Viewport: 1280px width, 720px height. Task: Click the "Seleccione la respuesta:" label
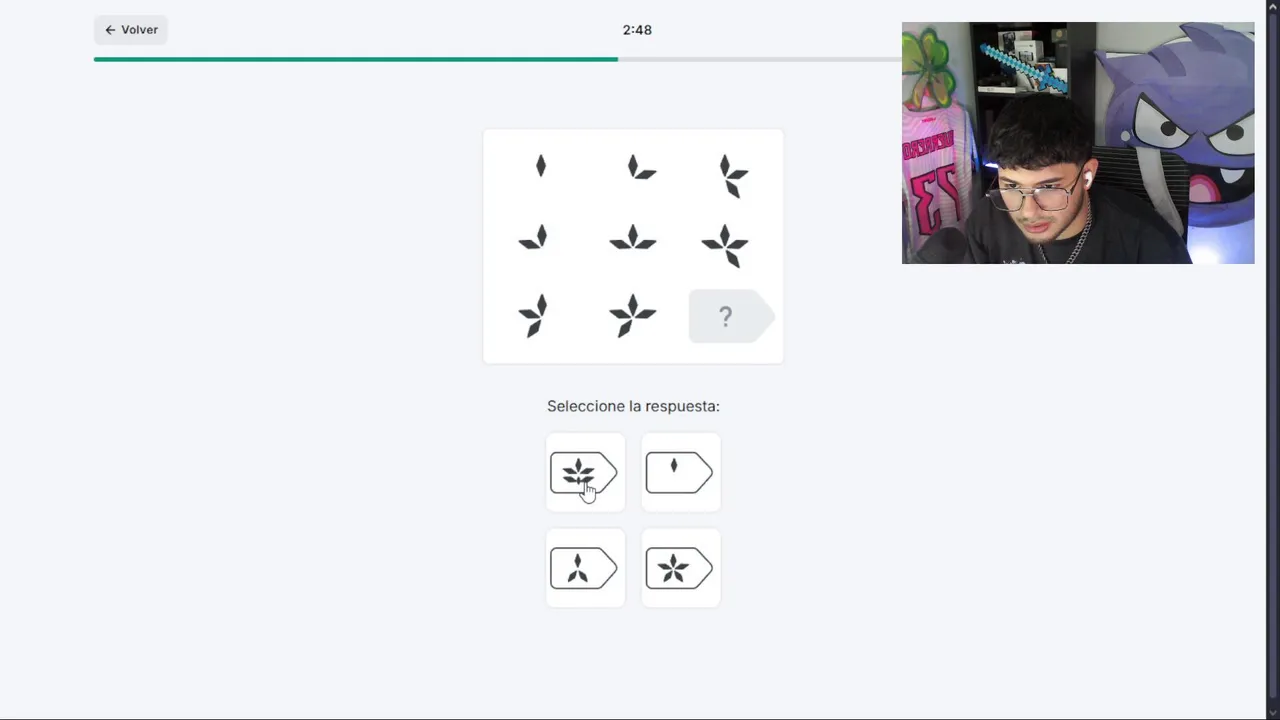[633, 406]
